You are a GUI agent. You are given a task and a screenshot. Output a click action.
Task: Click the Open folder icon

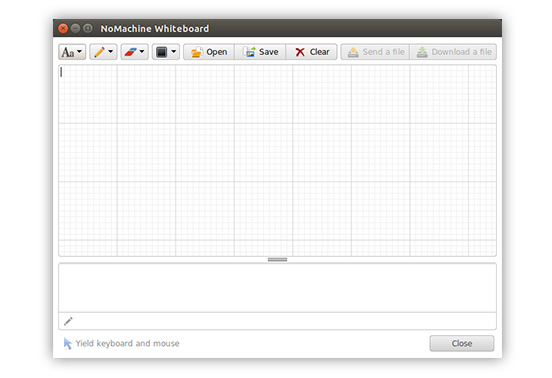click(x=196, y=52)
